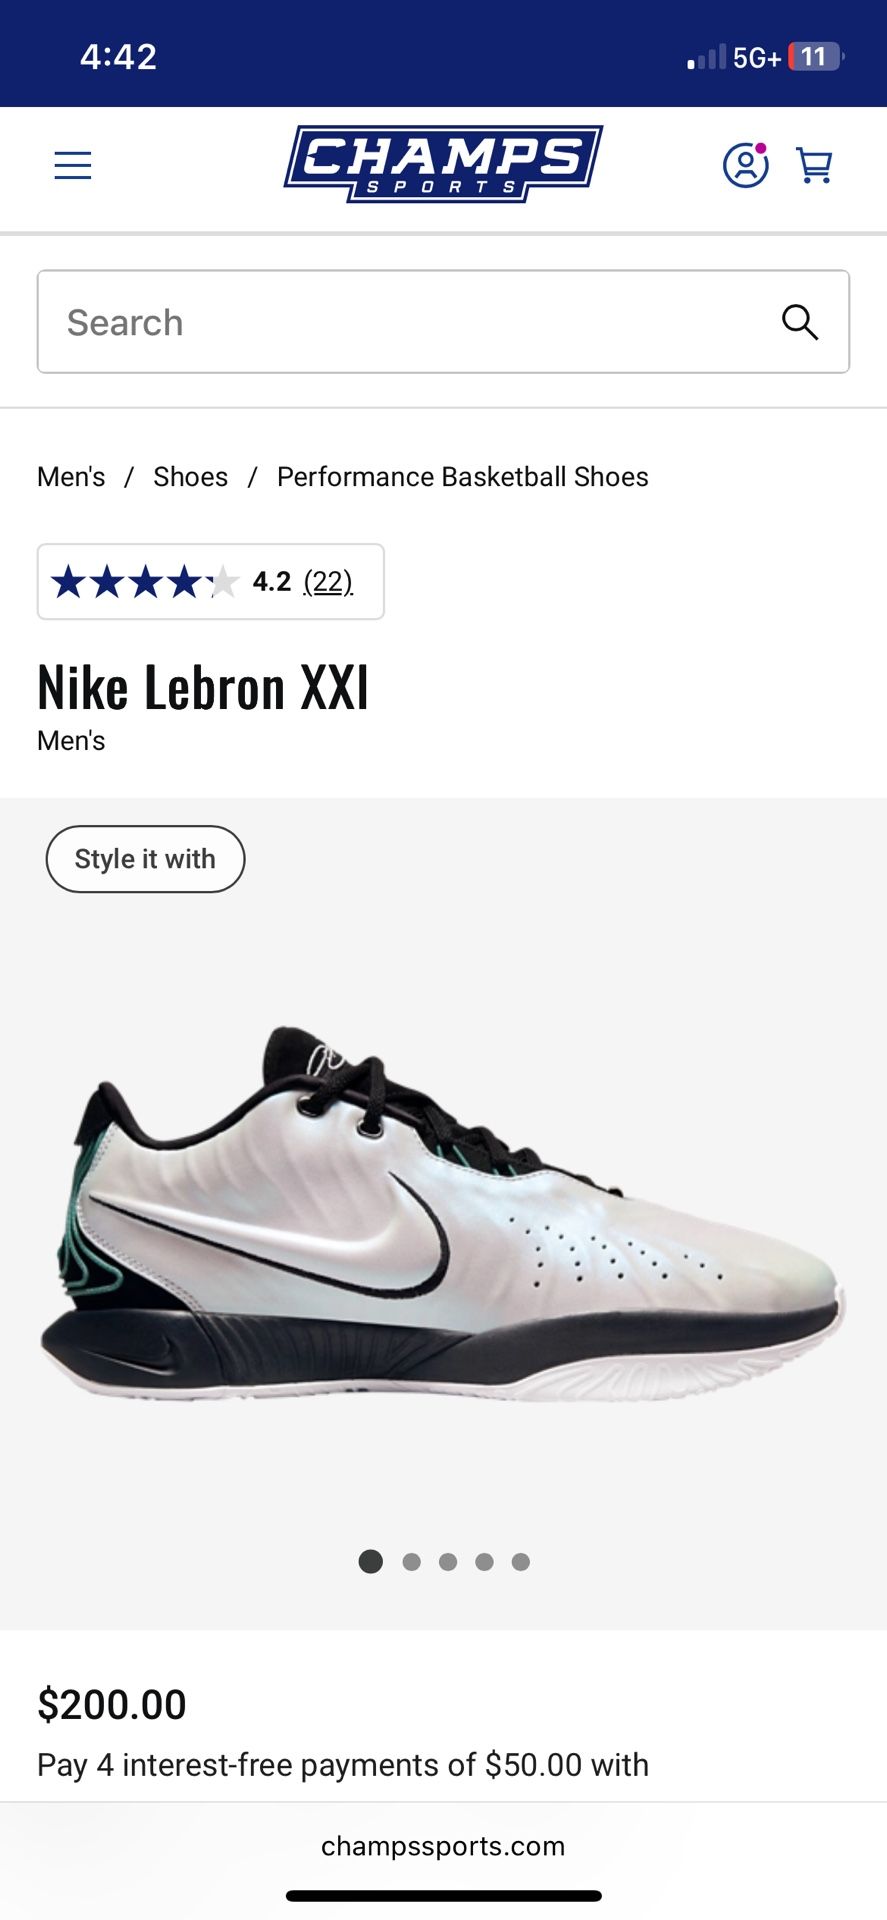Tap the magnifying glass search icon
The image size is (887, 1920).
tap(800, 322)
